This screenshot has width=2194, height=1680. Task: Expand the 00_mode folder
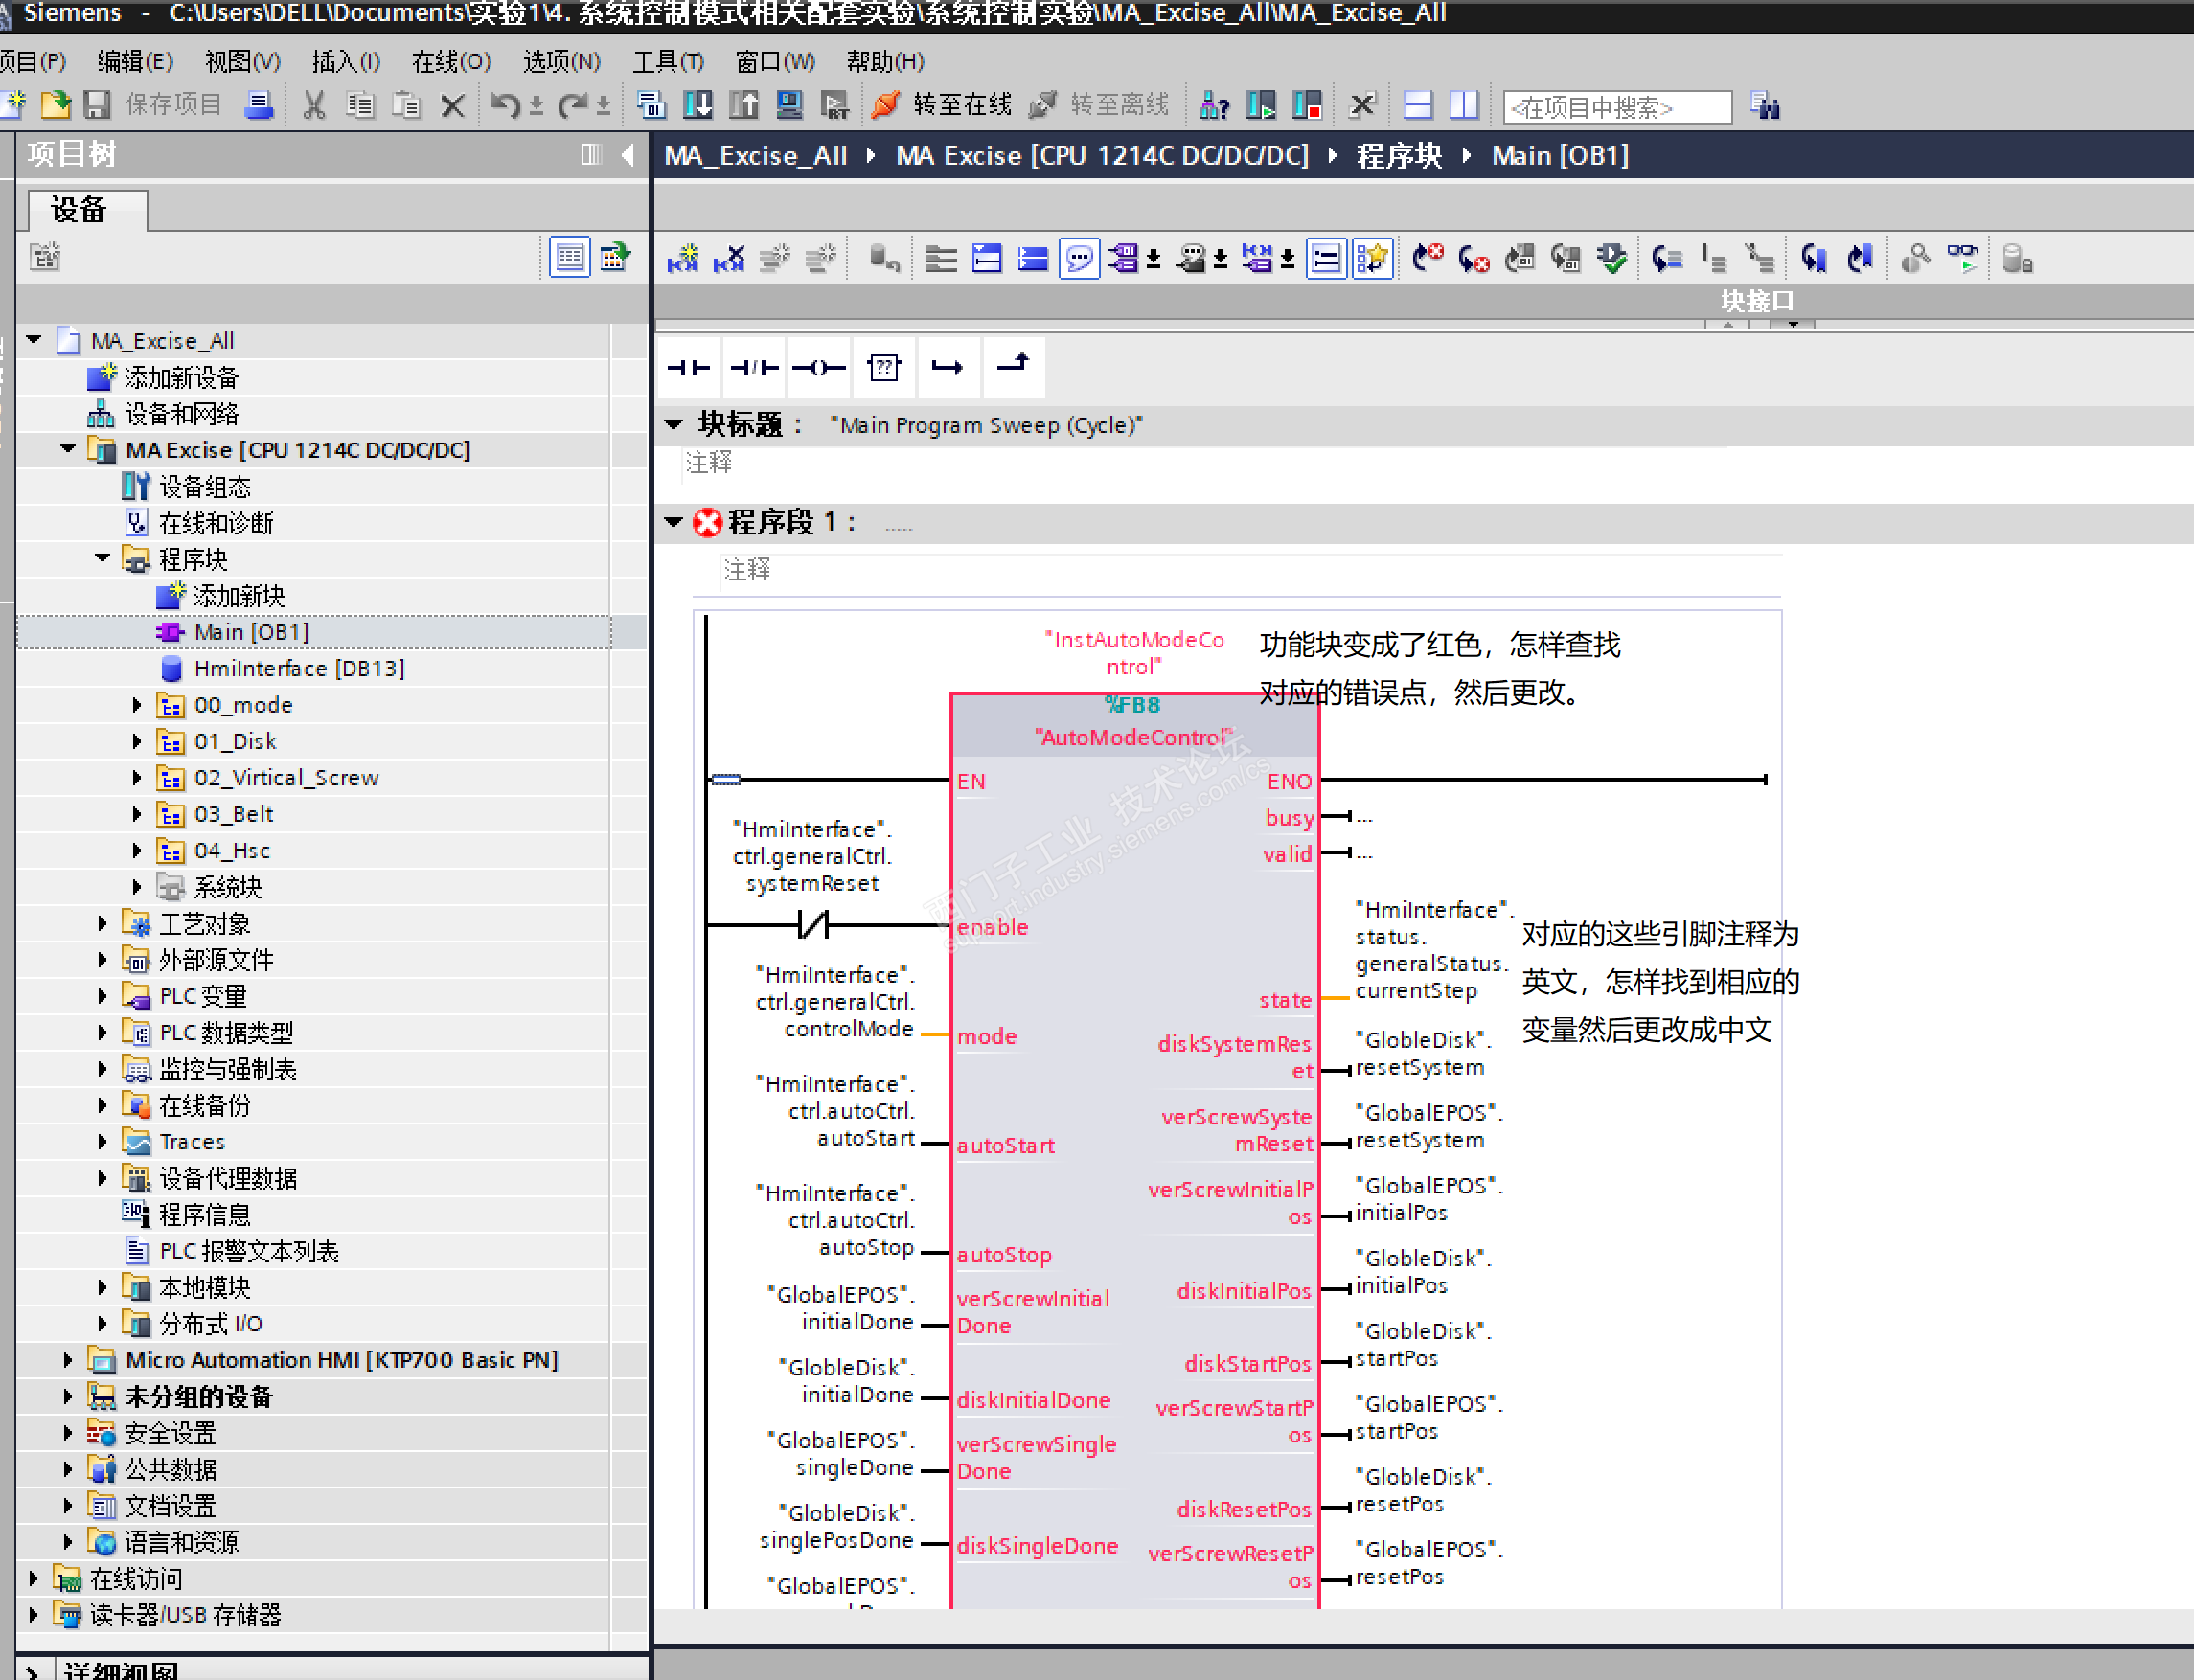137,705
